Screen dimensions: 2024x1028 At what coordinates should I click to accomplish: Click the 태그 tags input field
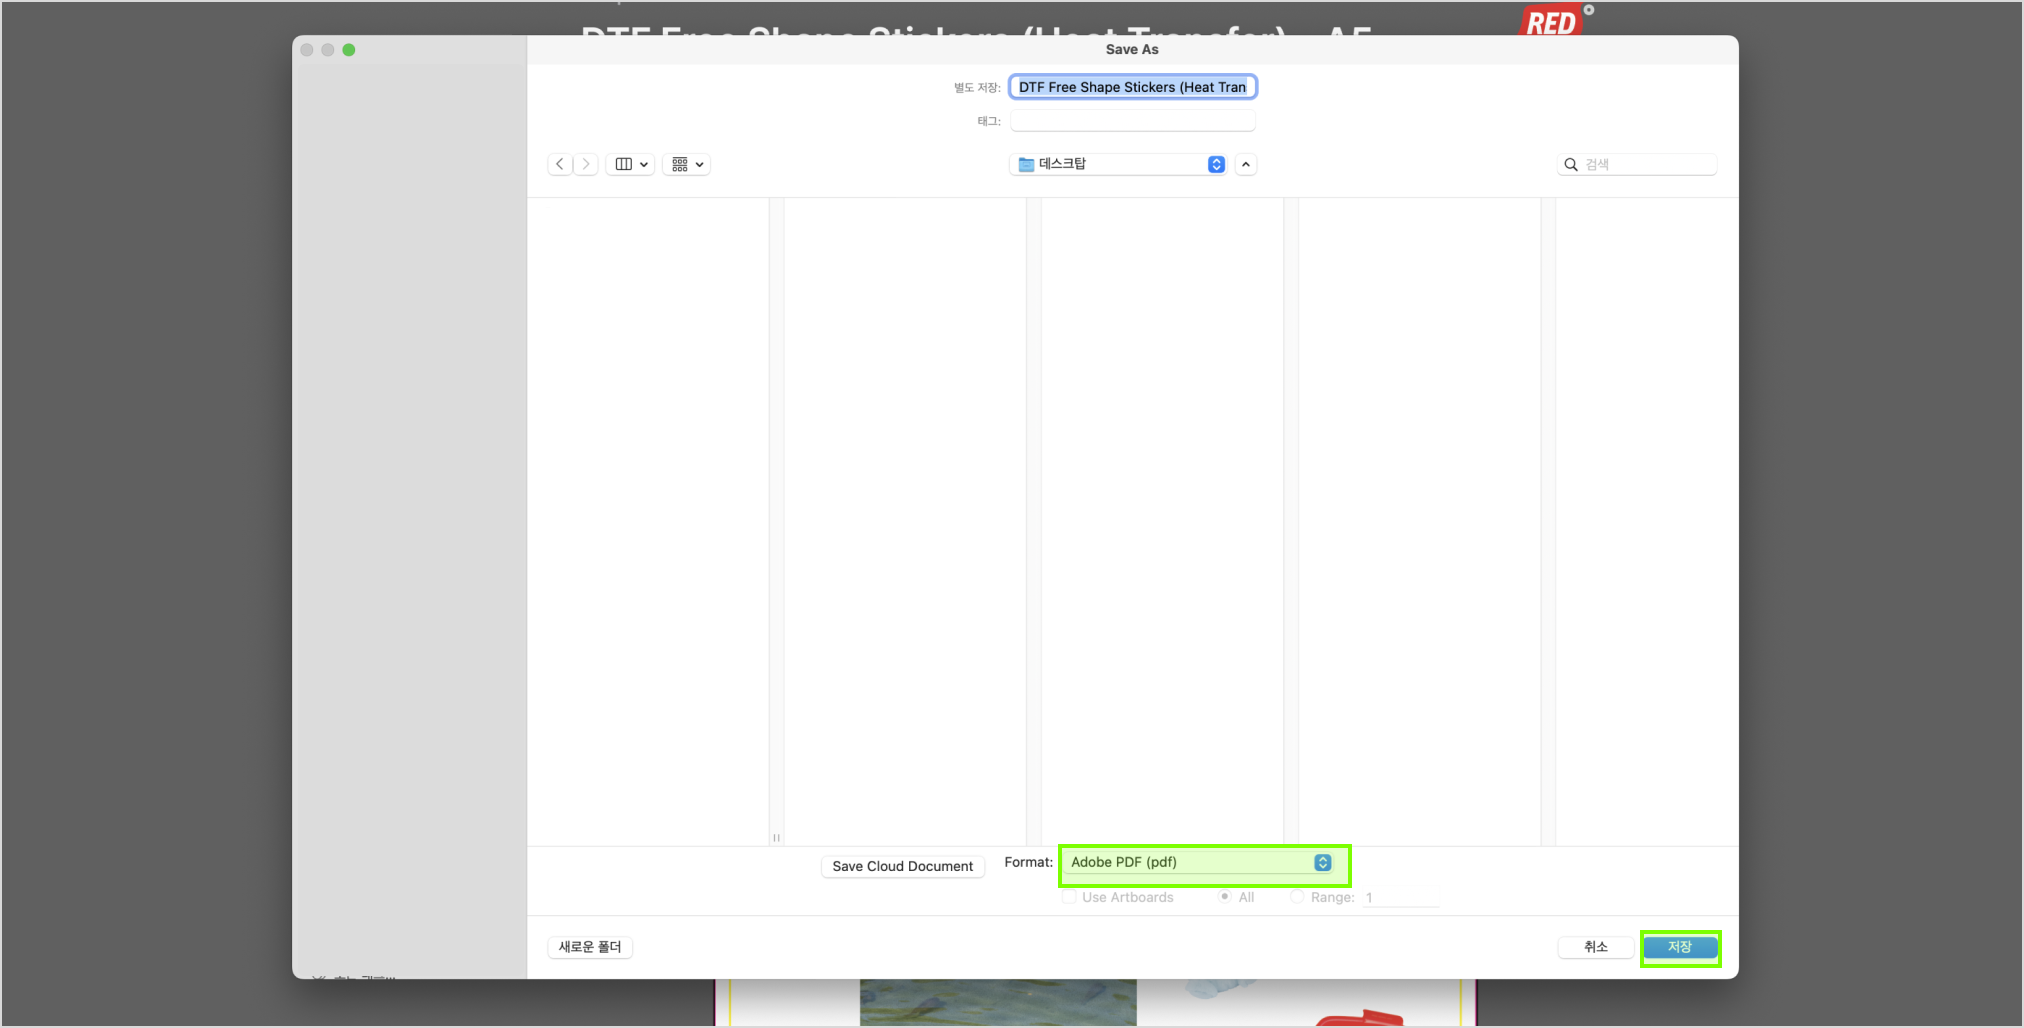(1132, 121)
